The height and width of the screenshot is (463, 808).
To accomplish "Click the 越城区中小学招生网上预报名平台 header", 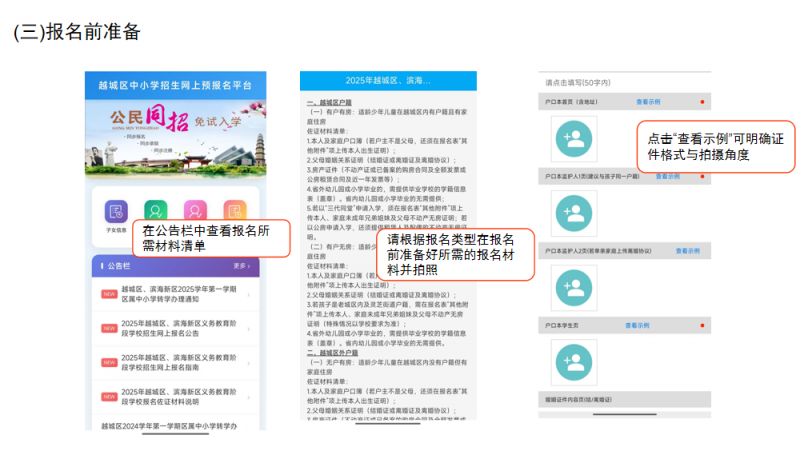I will (175, 85).
